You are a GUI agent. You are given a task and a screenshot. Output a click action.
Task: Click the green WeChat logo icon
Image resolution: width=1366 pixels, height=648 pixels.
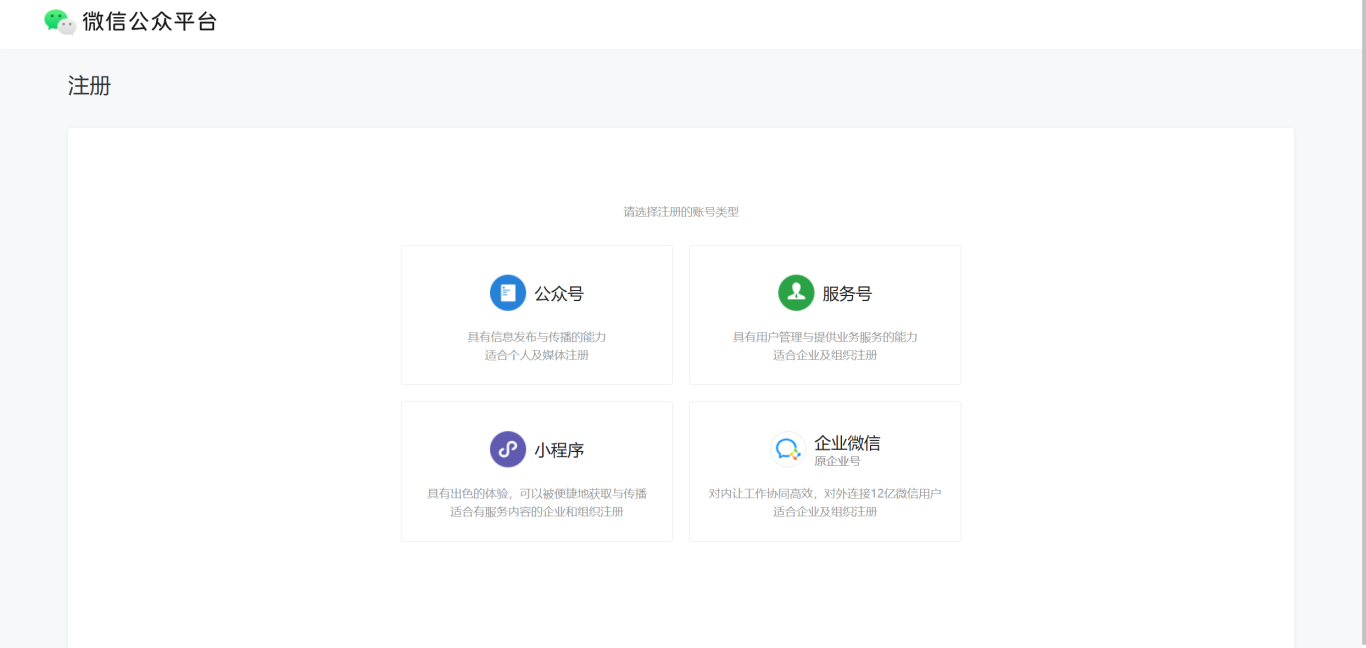(x=60, y=21)
